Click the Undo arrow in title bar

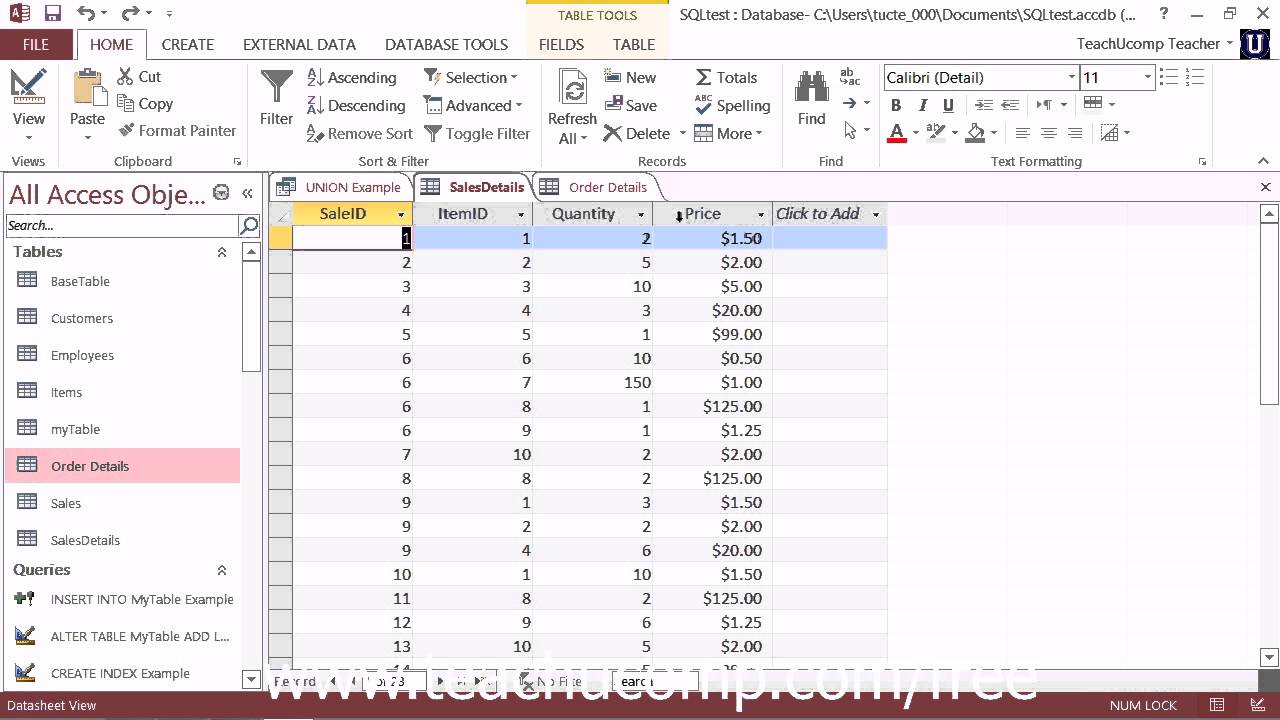[85, 14]
